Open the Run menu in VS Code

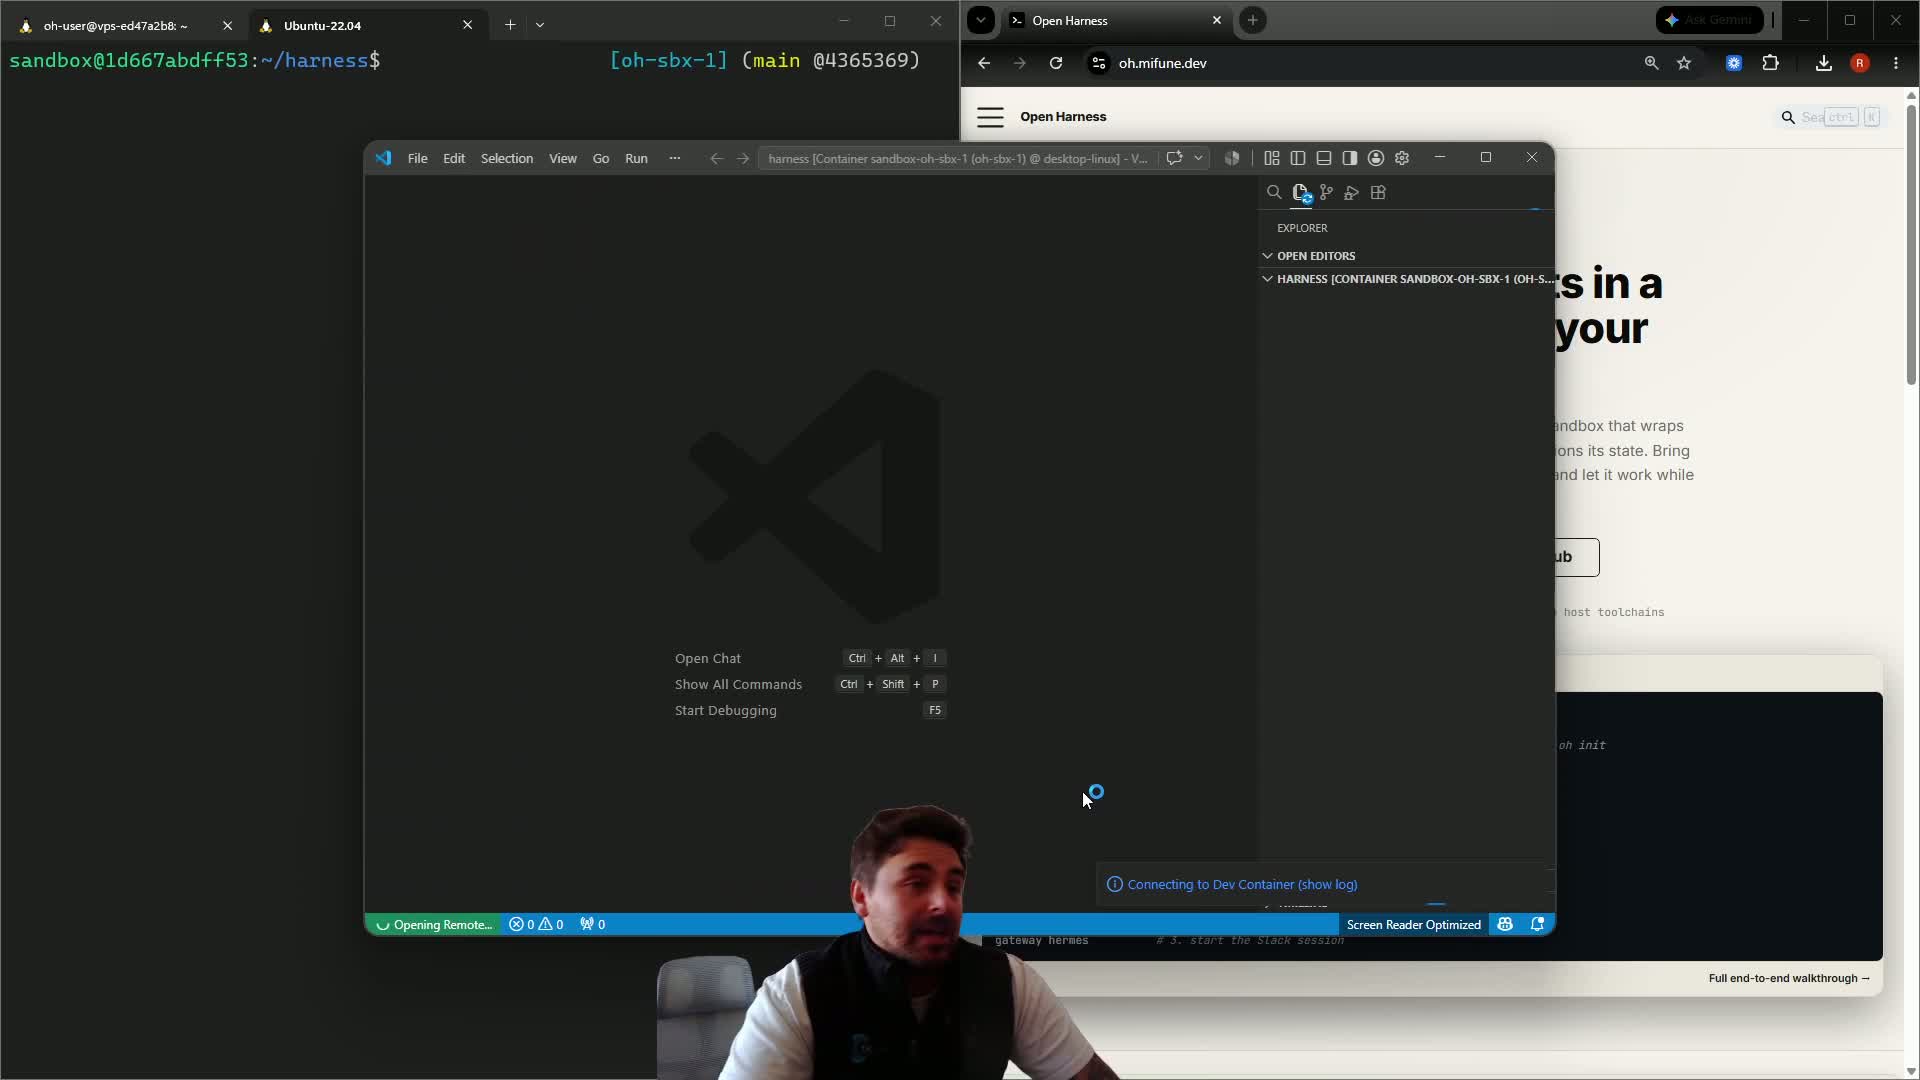click(636, 158)
